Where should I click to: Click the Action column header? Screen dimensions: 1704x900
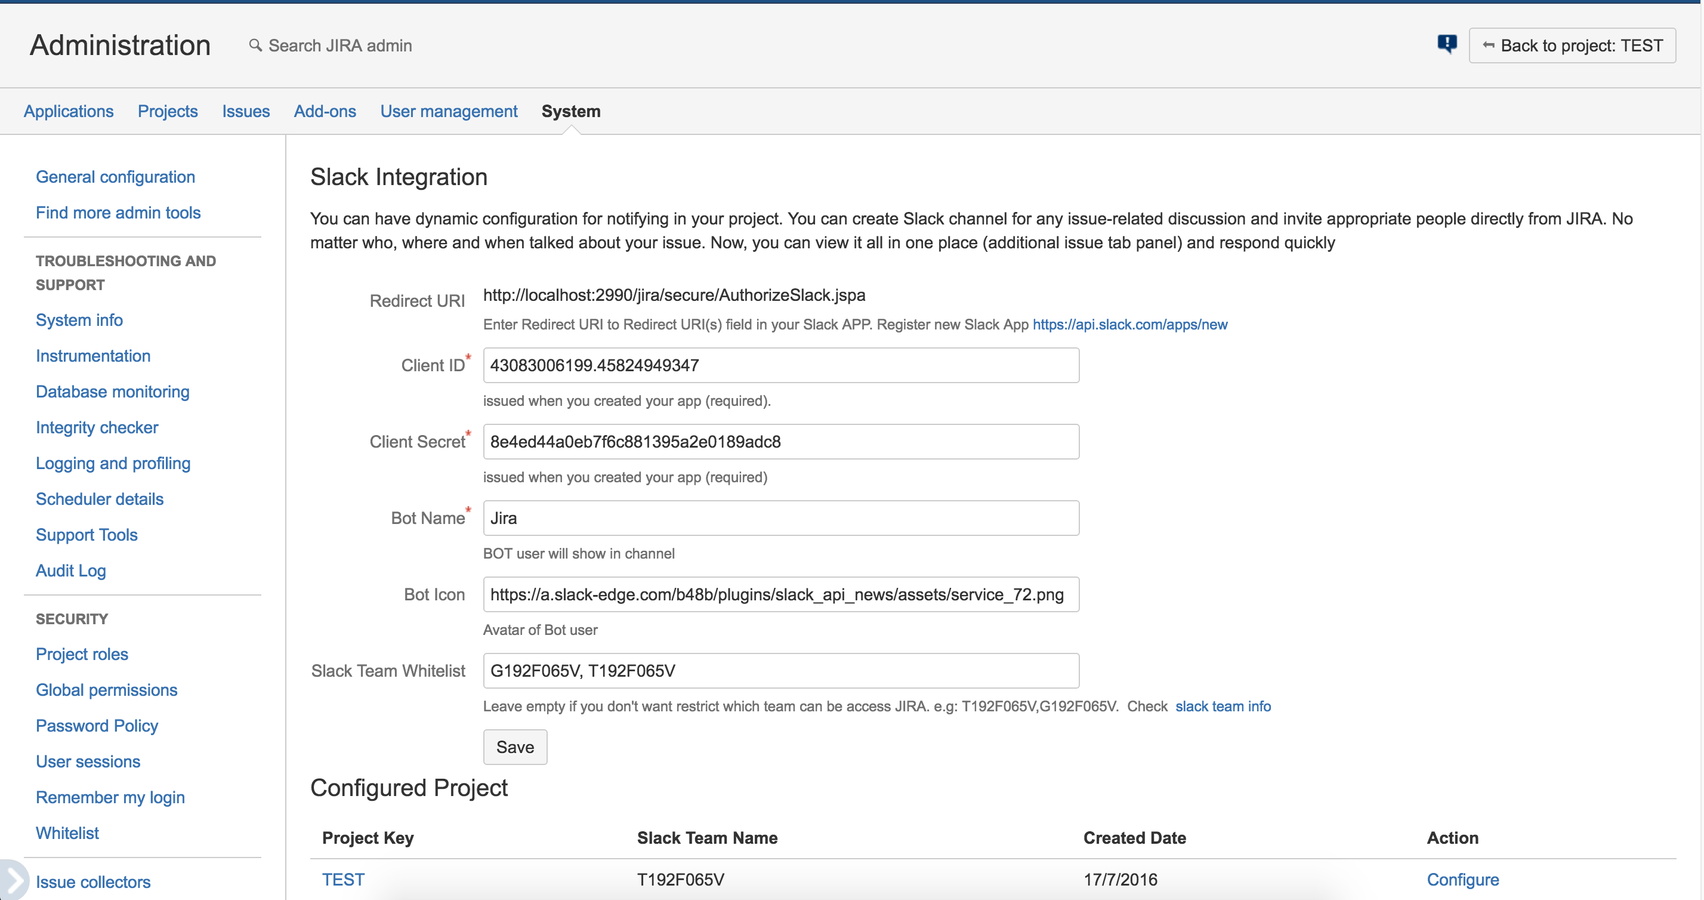click(1452, 838)
